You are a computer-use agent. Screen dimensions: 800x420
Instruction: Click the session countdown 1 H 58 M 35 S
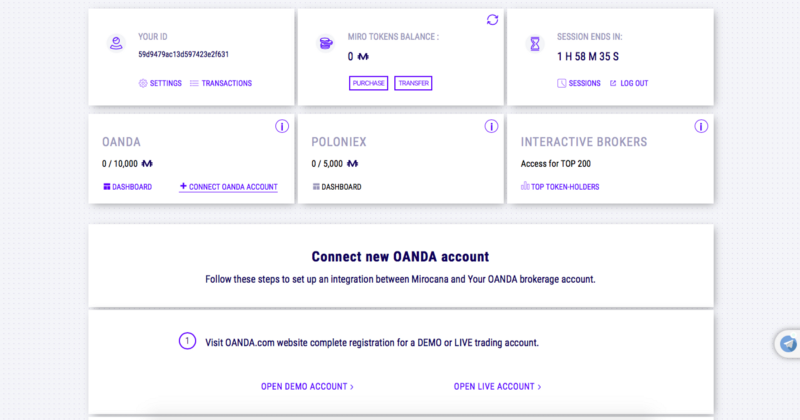(588, 57)
